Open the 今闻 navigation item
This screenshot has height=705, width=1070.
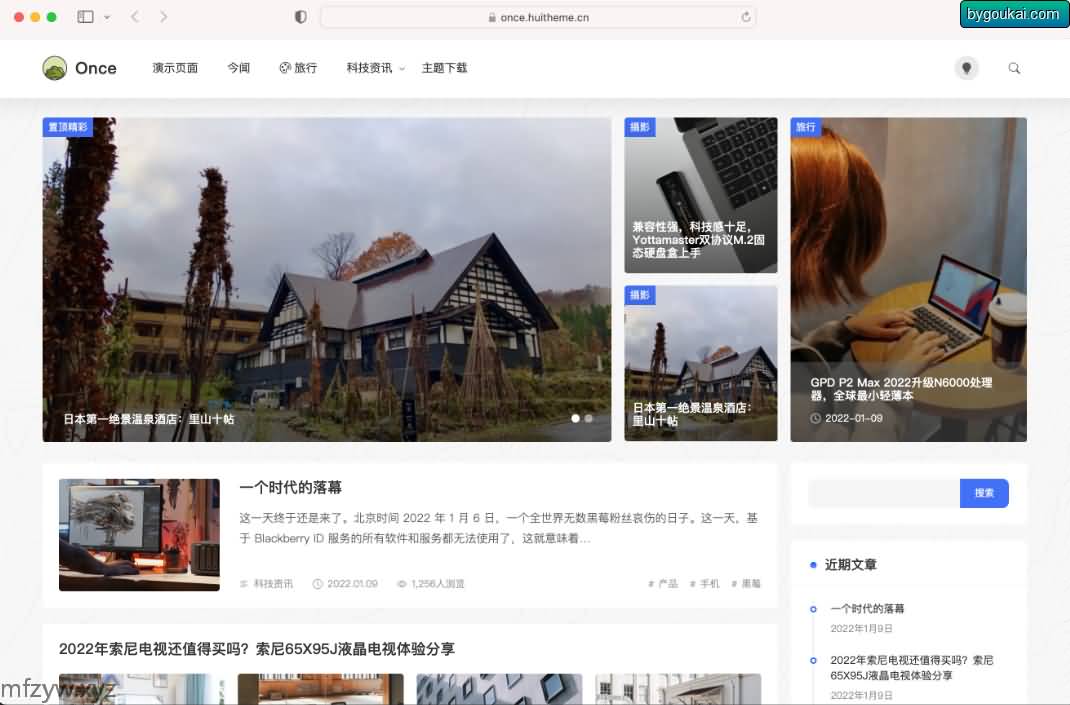[x=238, y=68]
